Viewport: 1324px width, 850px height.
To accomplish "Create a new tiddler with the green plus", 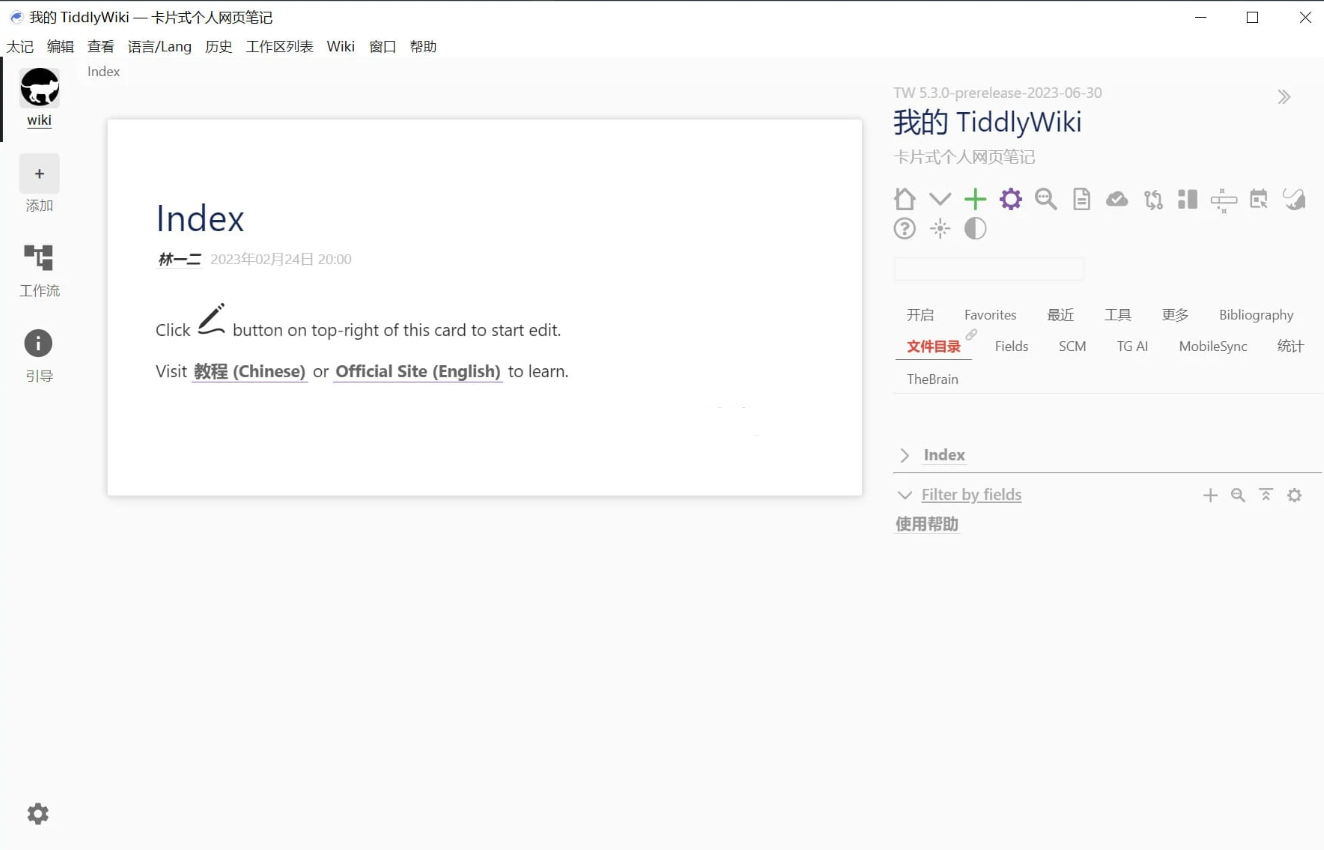I will 975,198.
